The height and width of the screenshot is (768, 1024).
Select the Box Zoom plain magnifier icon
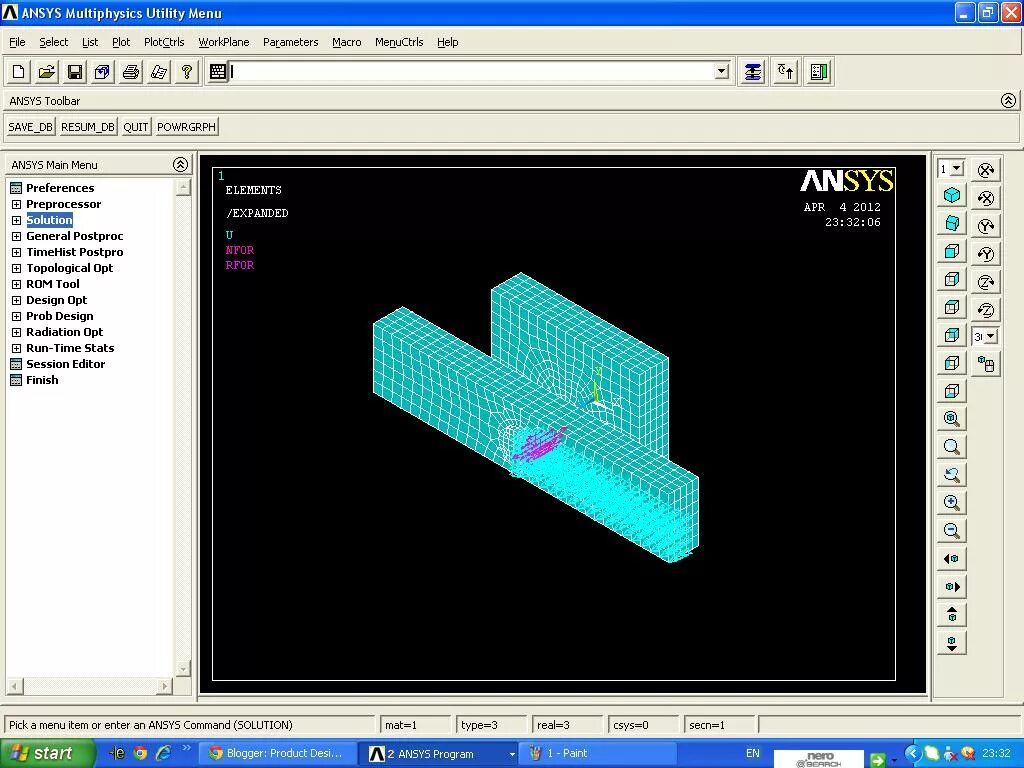coord(952,447)
